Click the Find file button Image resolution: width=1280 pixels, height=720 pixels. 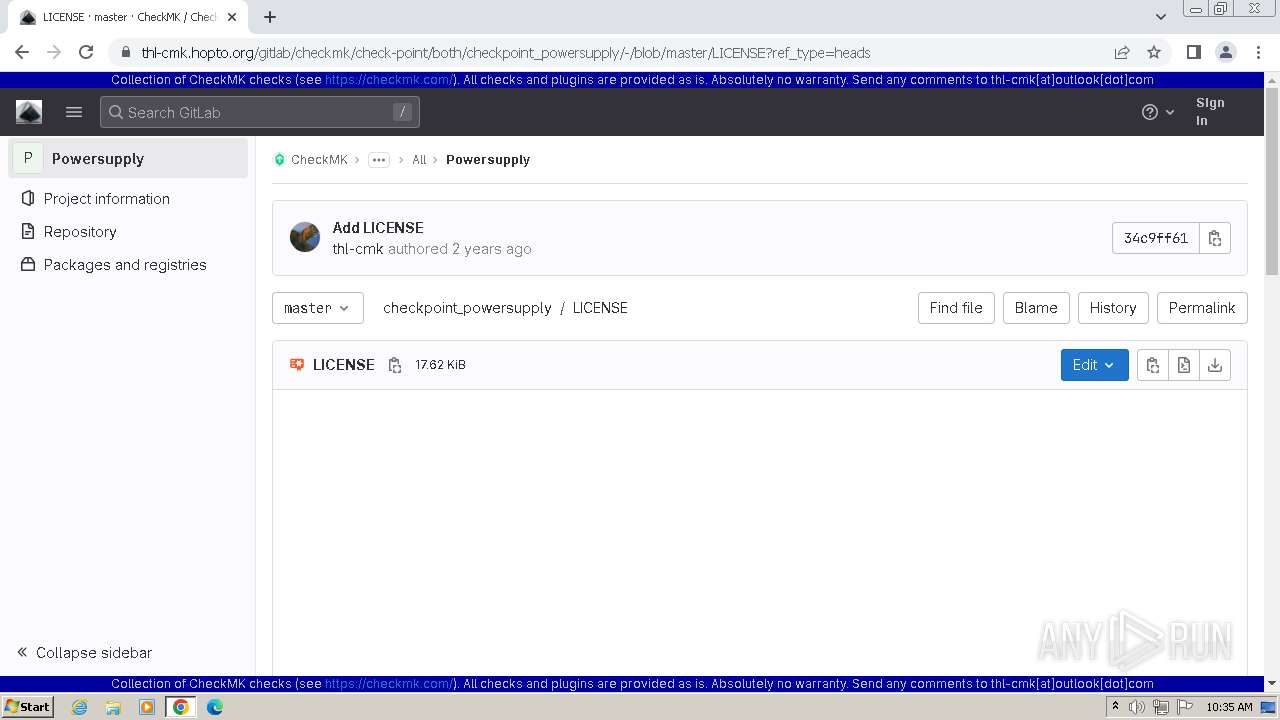(956, 308)
